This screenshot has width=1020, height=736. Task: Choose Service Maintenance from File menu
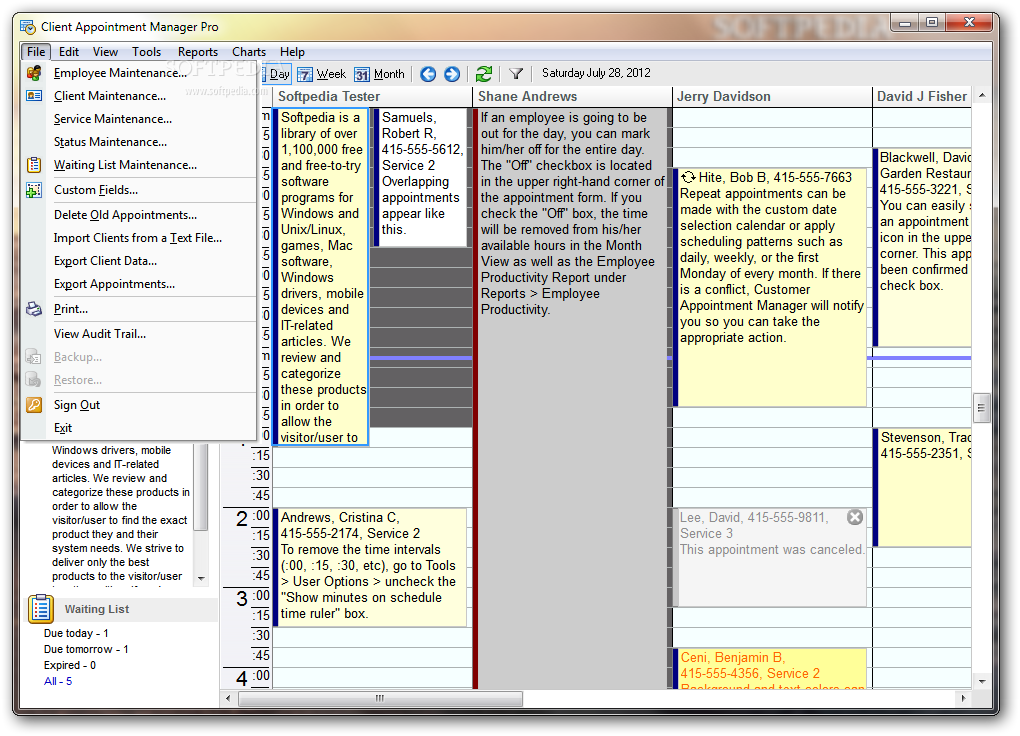pyautogui.click(x=139, y=119)
